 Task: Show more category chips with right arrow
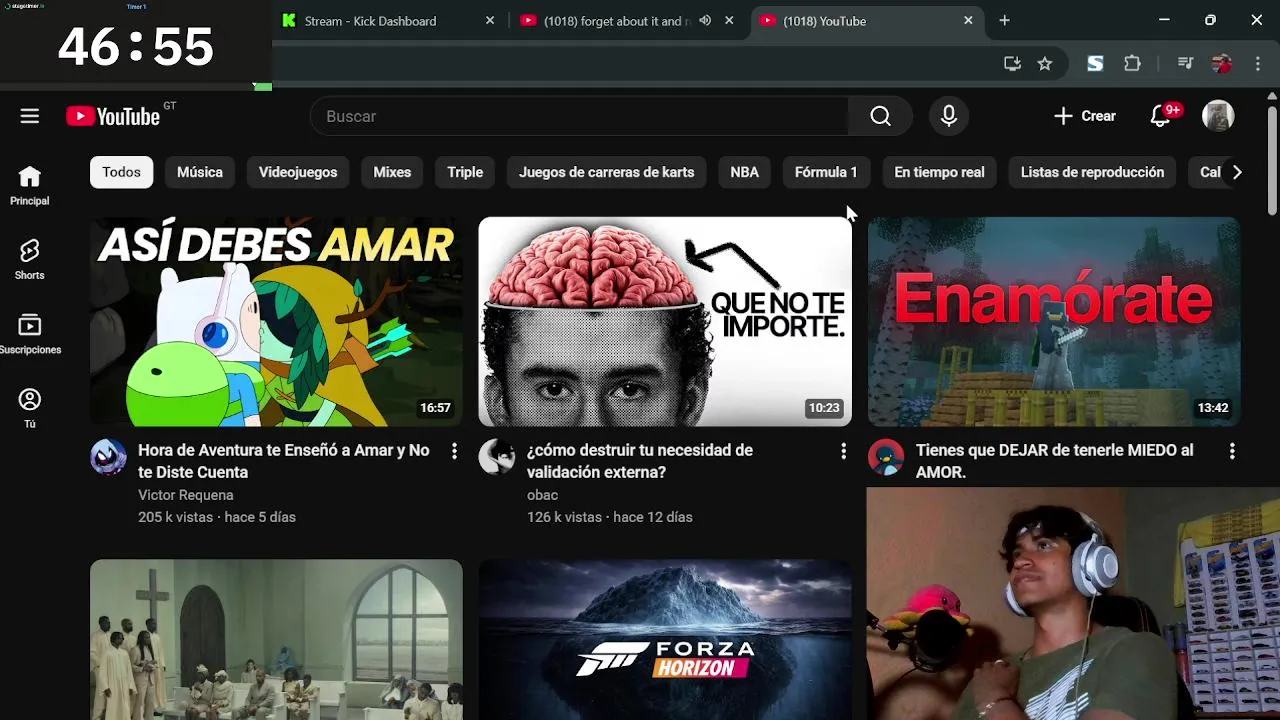click(1237, 172)
